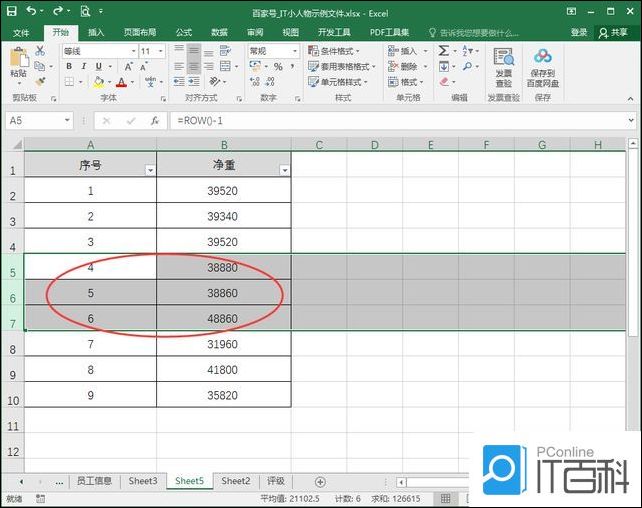Add a new sheet with plus icon

pyautogui.click(x=320, y=481)
